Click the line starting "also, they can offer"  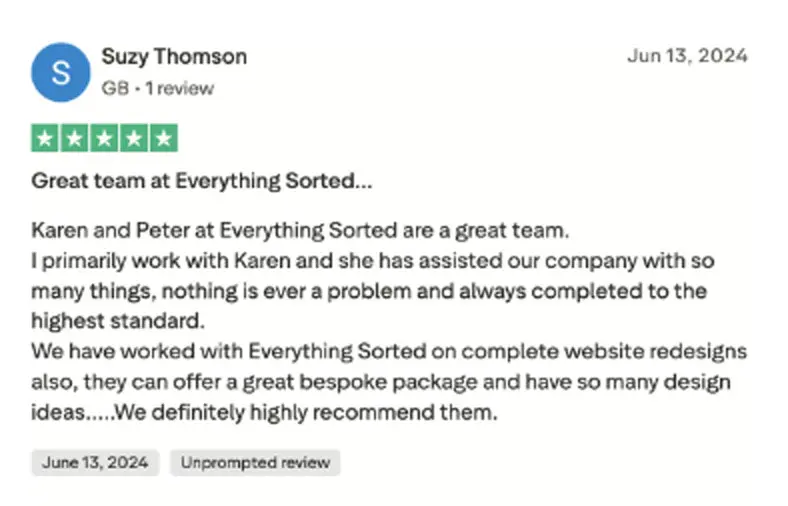click(381, 382)
